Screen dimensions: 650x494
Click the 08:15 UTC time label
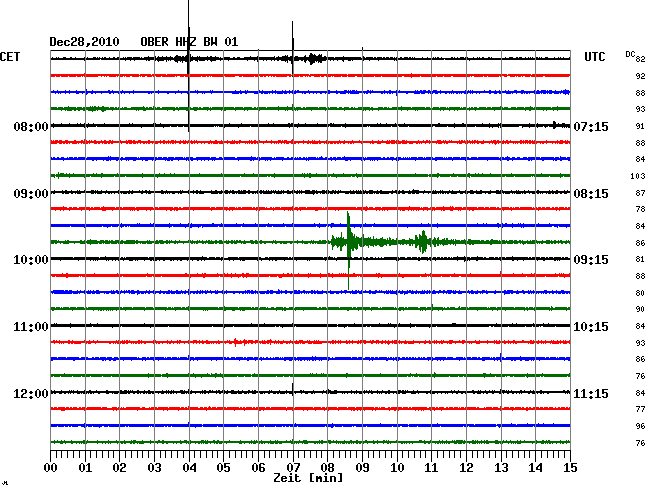(591, 194)
